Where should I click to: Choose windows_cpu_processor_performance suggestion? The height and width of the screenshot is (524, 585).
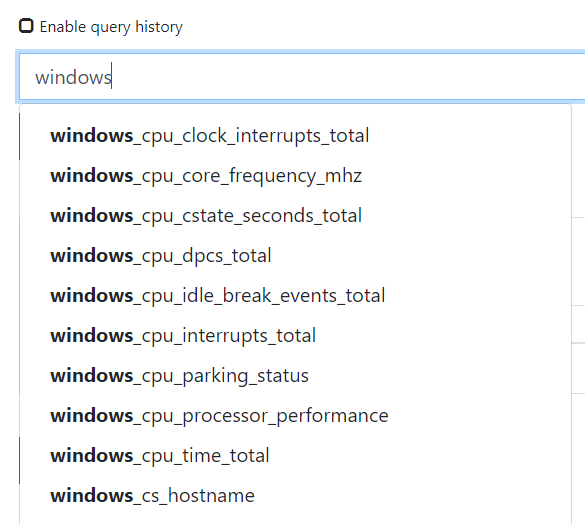point(295,415)
